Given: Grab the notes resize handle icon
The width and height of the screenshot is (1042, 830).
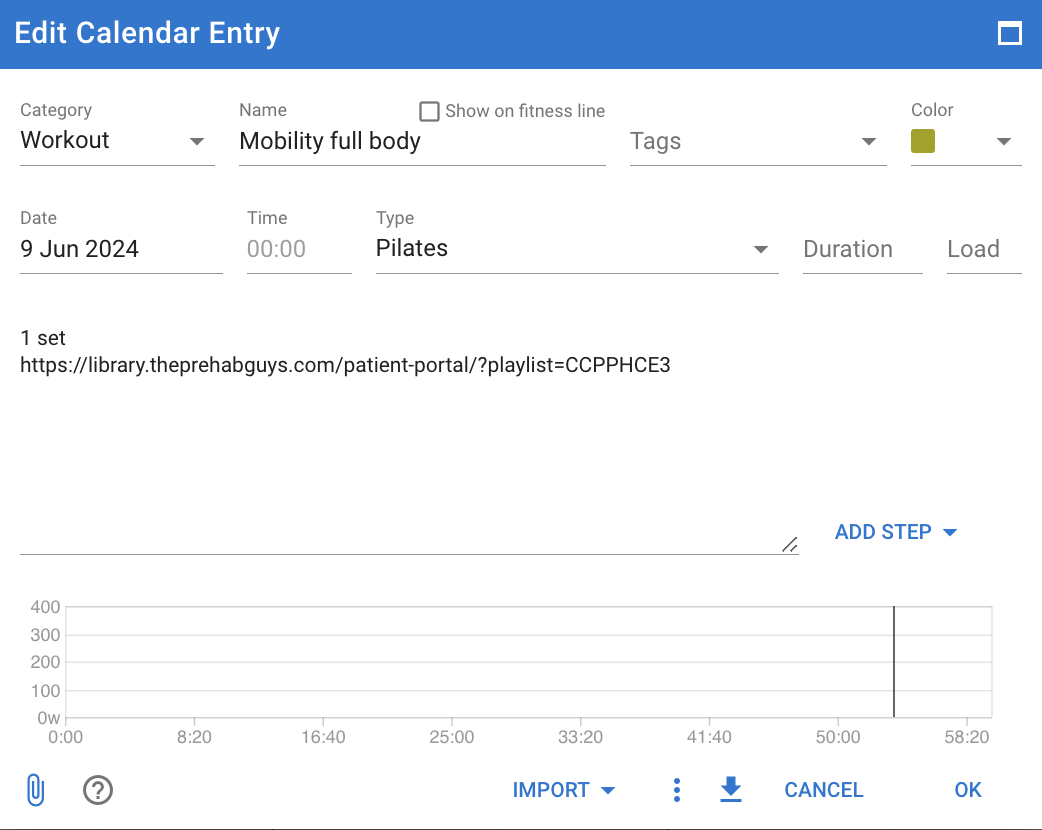Looking at the screenshot, I should coord(789,545).
